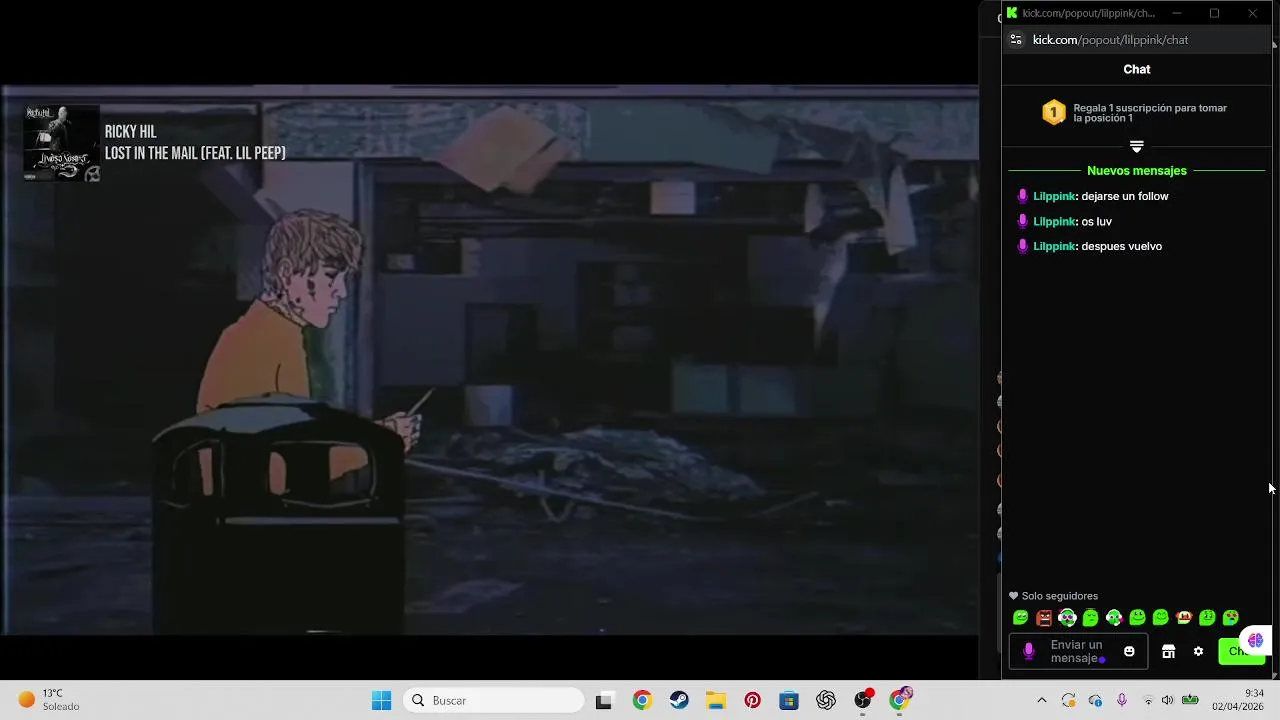
Task: Click the first Chrome taskbar icon
Action: coord(642,700)
